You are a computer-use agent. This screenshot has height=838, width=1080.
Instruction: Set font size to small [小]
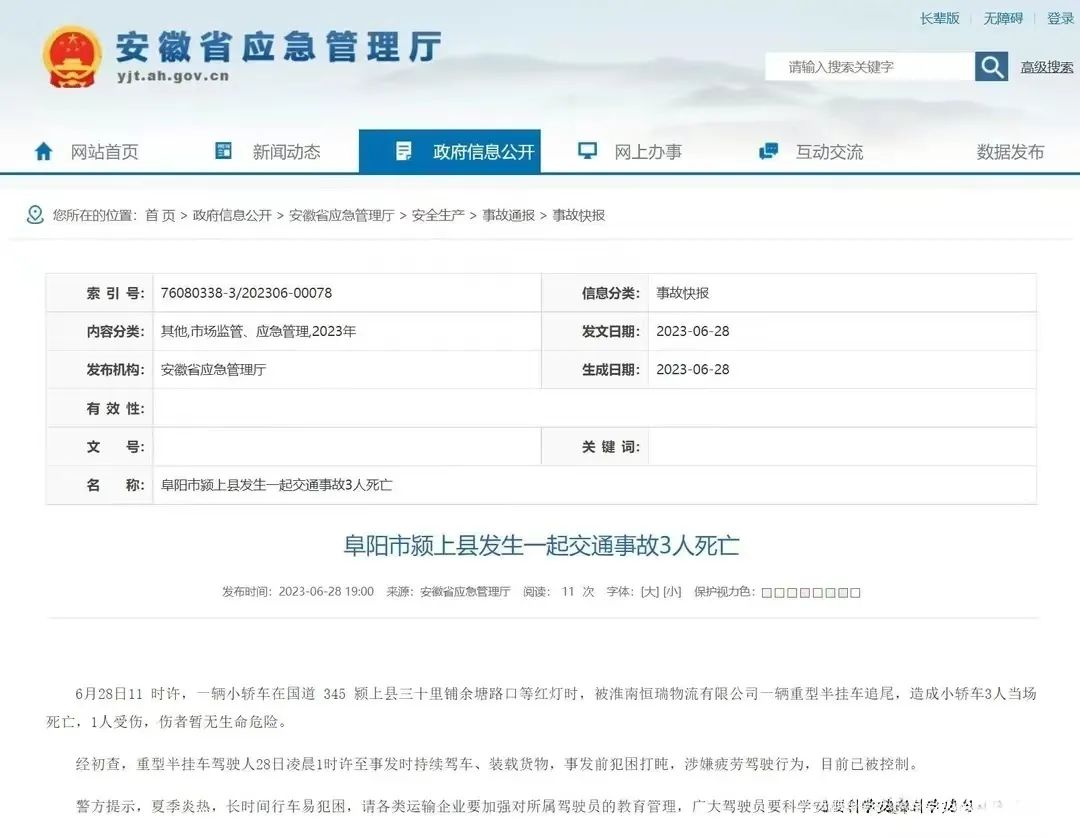672,591
